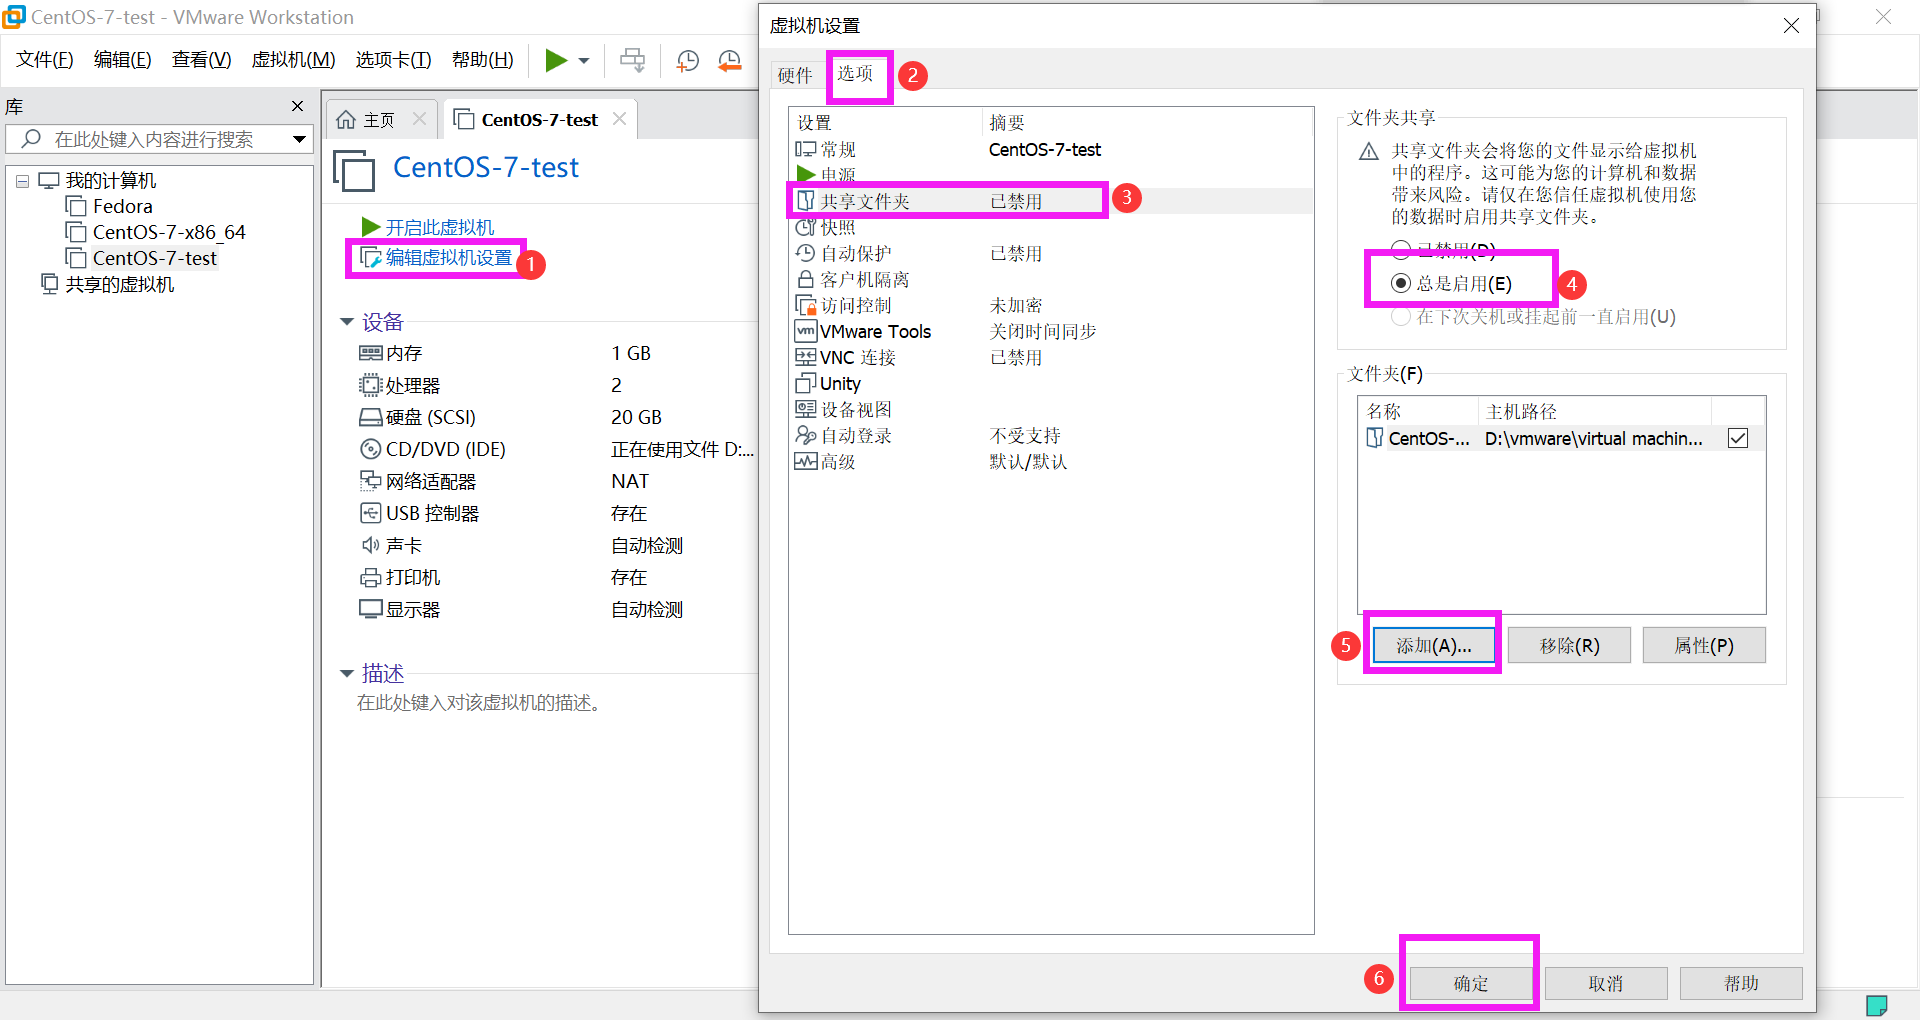
Task: Open the 帮助(H) menu
Action: tap(483, 60)
